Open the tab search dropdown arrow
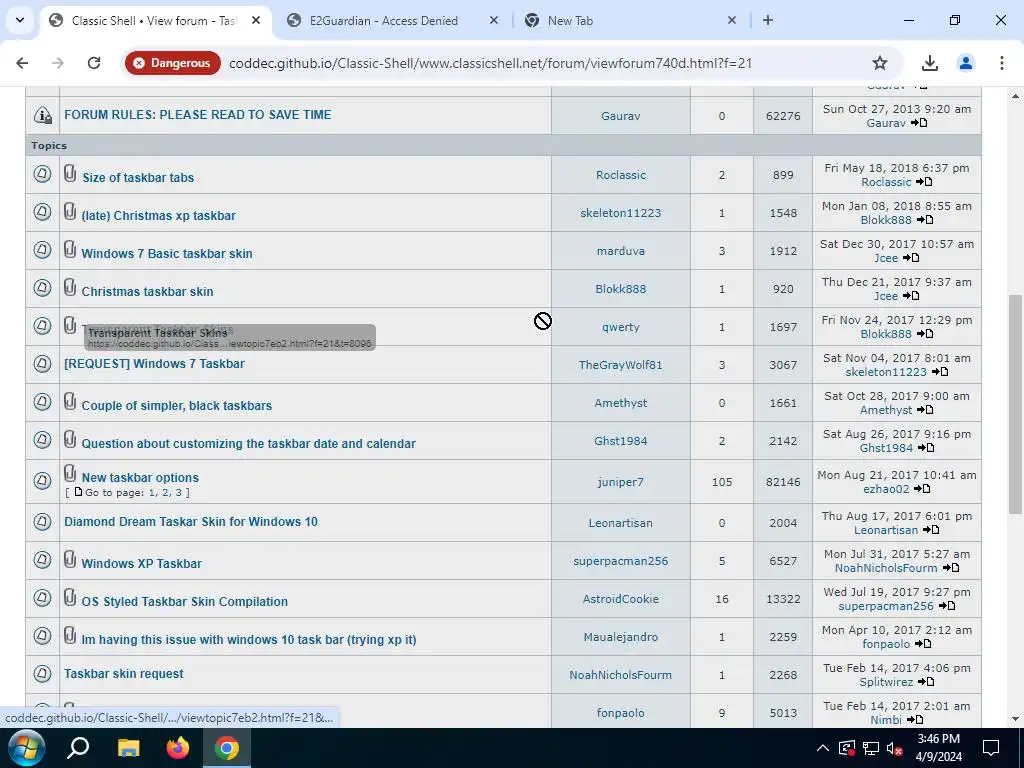 [20, 20]
